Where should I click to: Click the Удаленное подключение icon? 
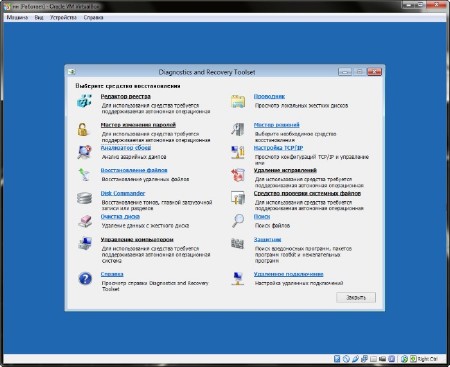[x=238, y=279]
